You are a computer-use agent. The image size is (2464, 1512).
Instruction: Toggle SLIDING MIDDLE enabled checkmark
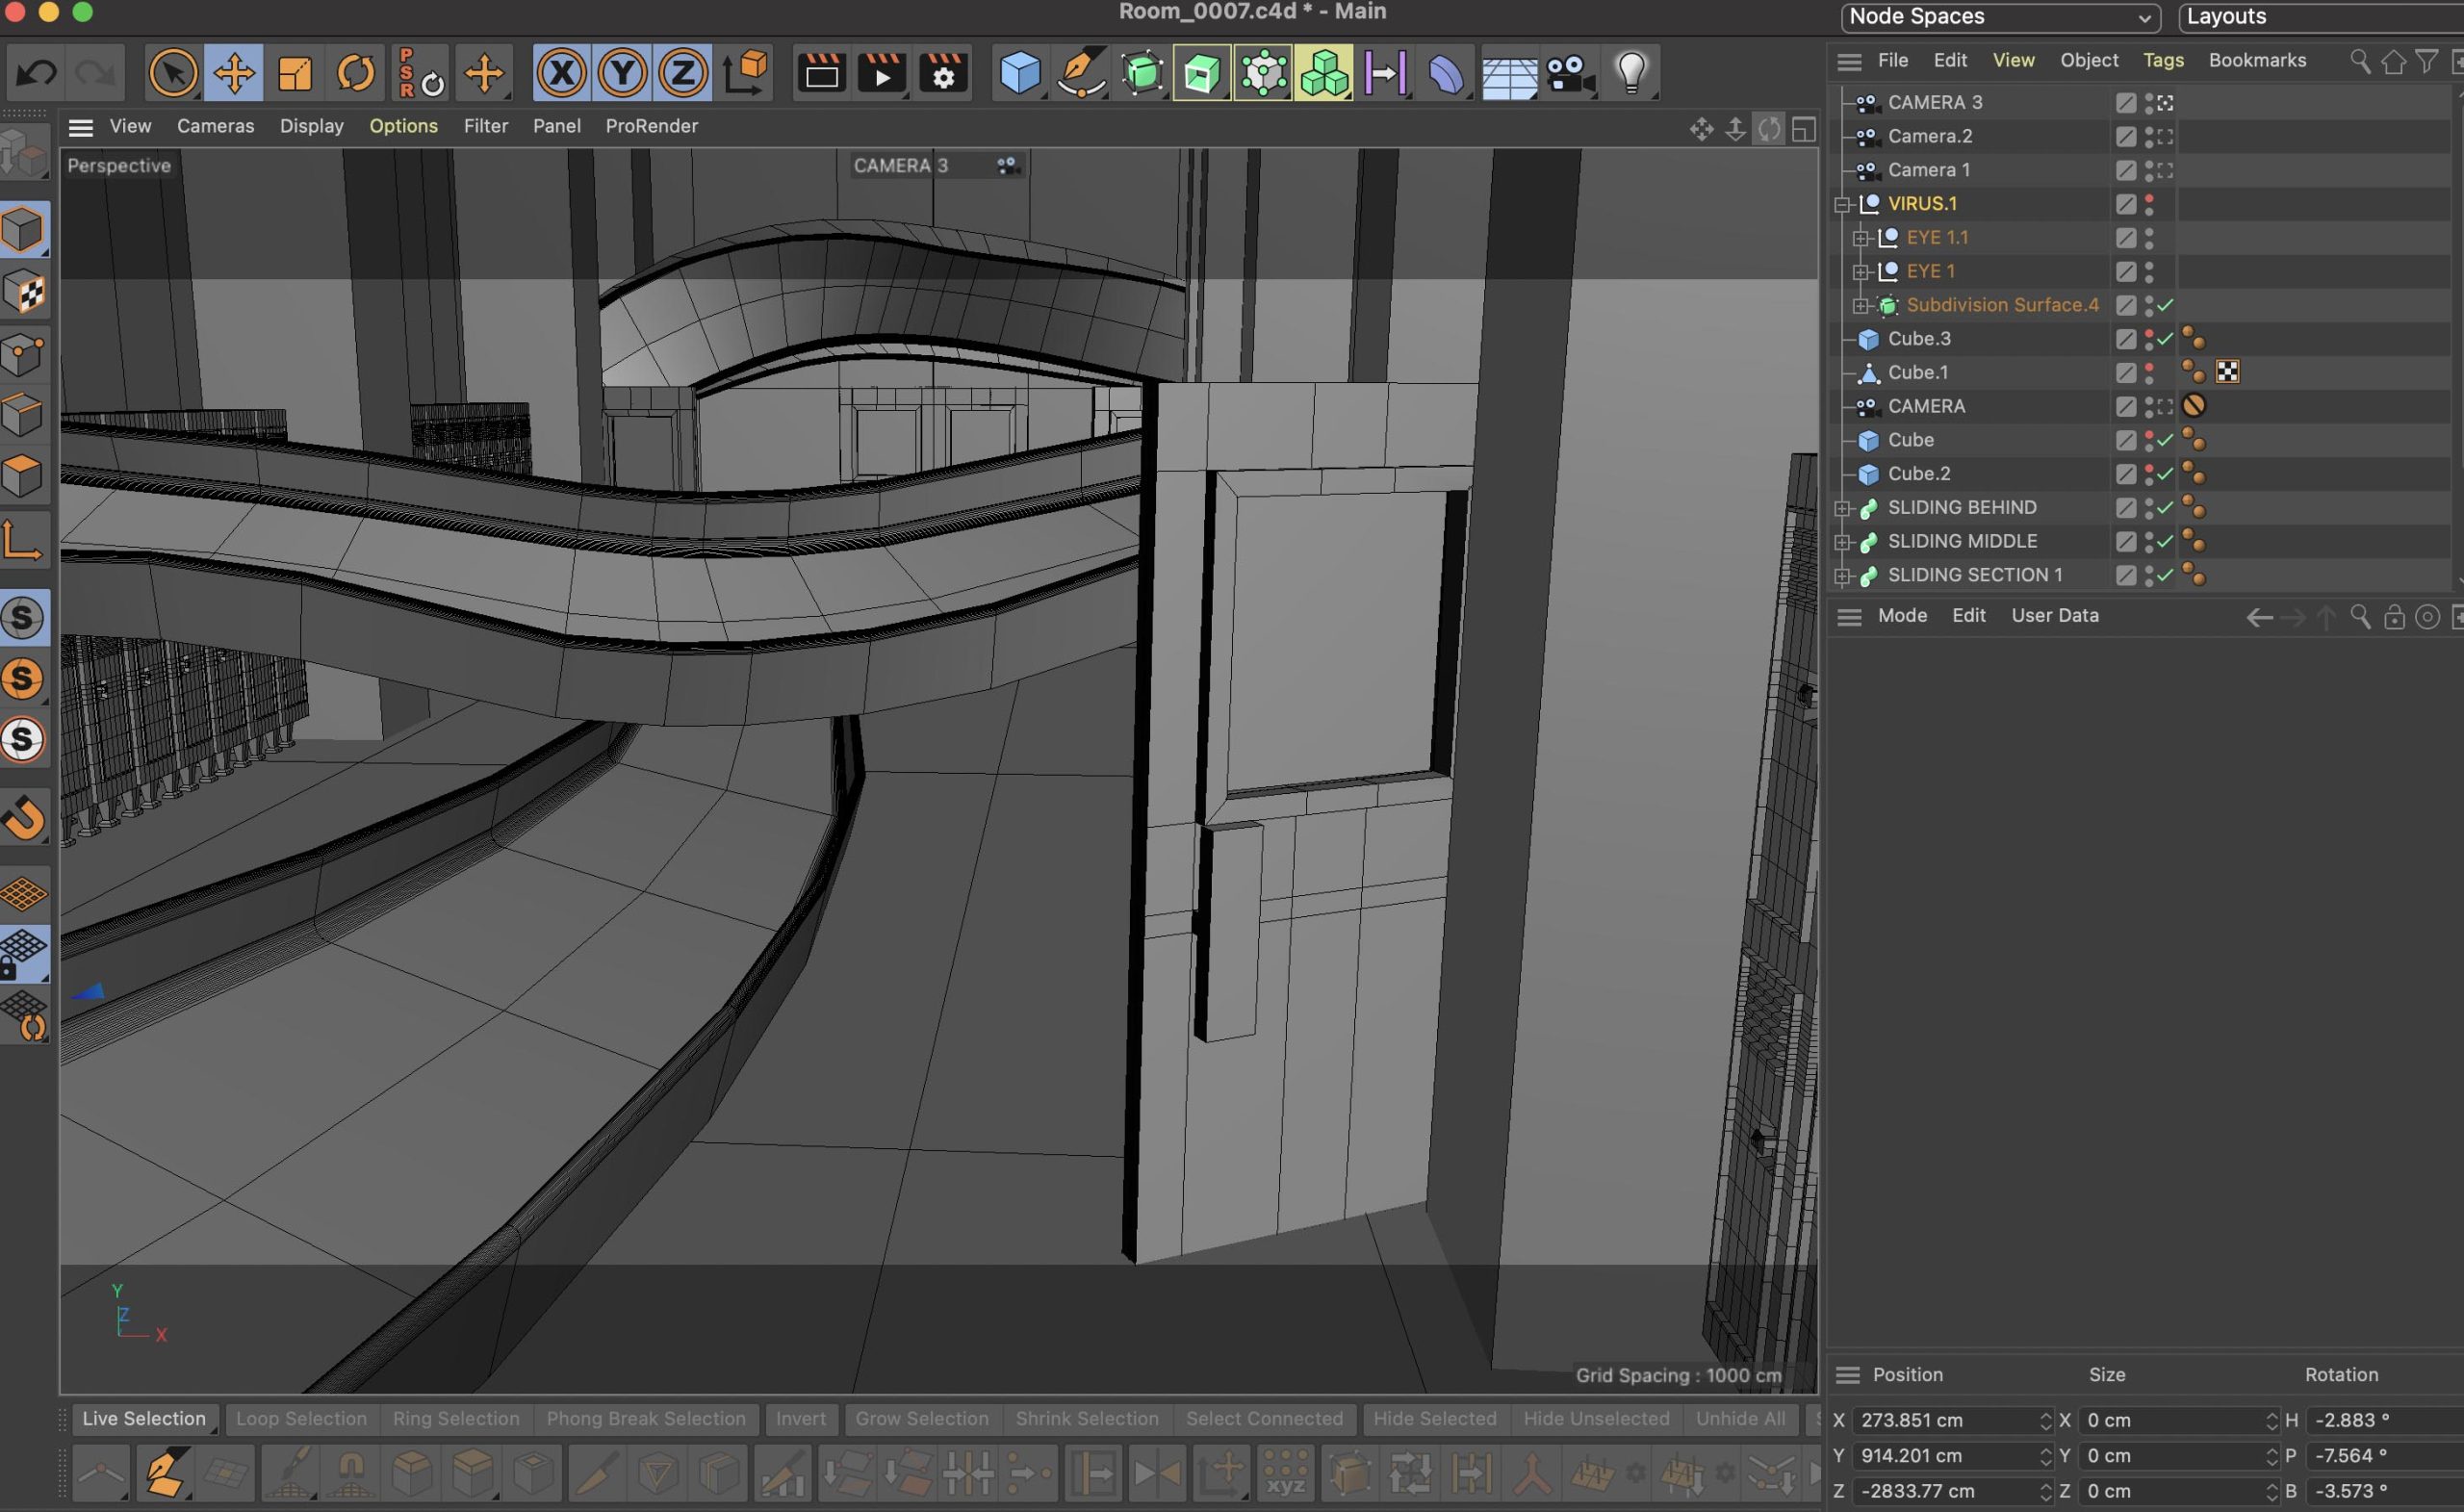pyautogui.click(x=2165, y=542)
